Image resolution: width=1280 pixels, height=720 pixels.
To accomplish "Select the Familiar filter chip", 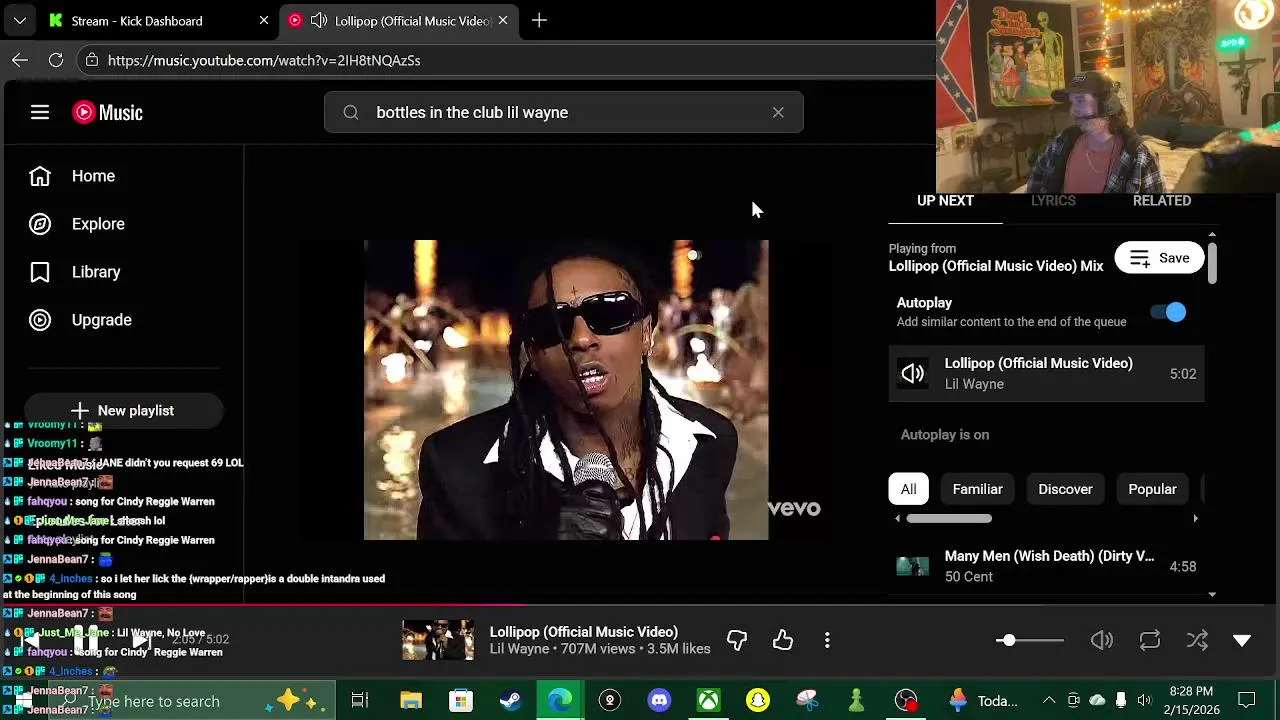I will (977, 489).
